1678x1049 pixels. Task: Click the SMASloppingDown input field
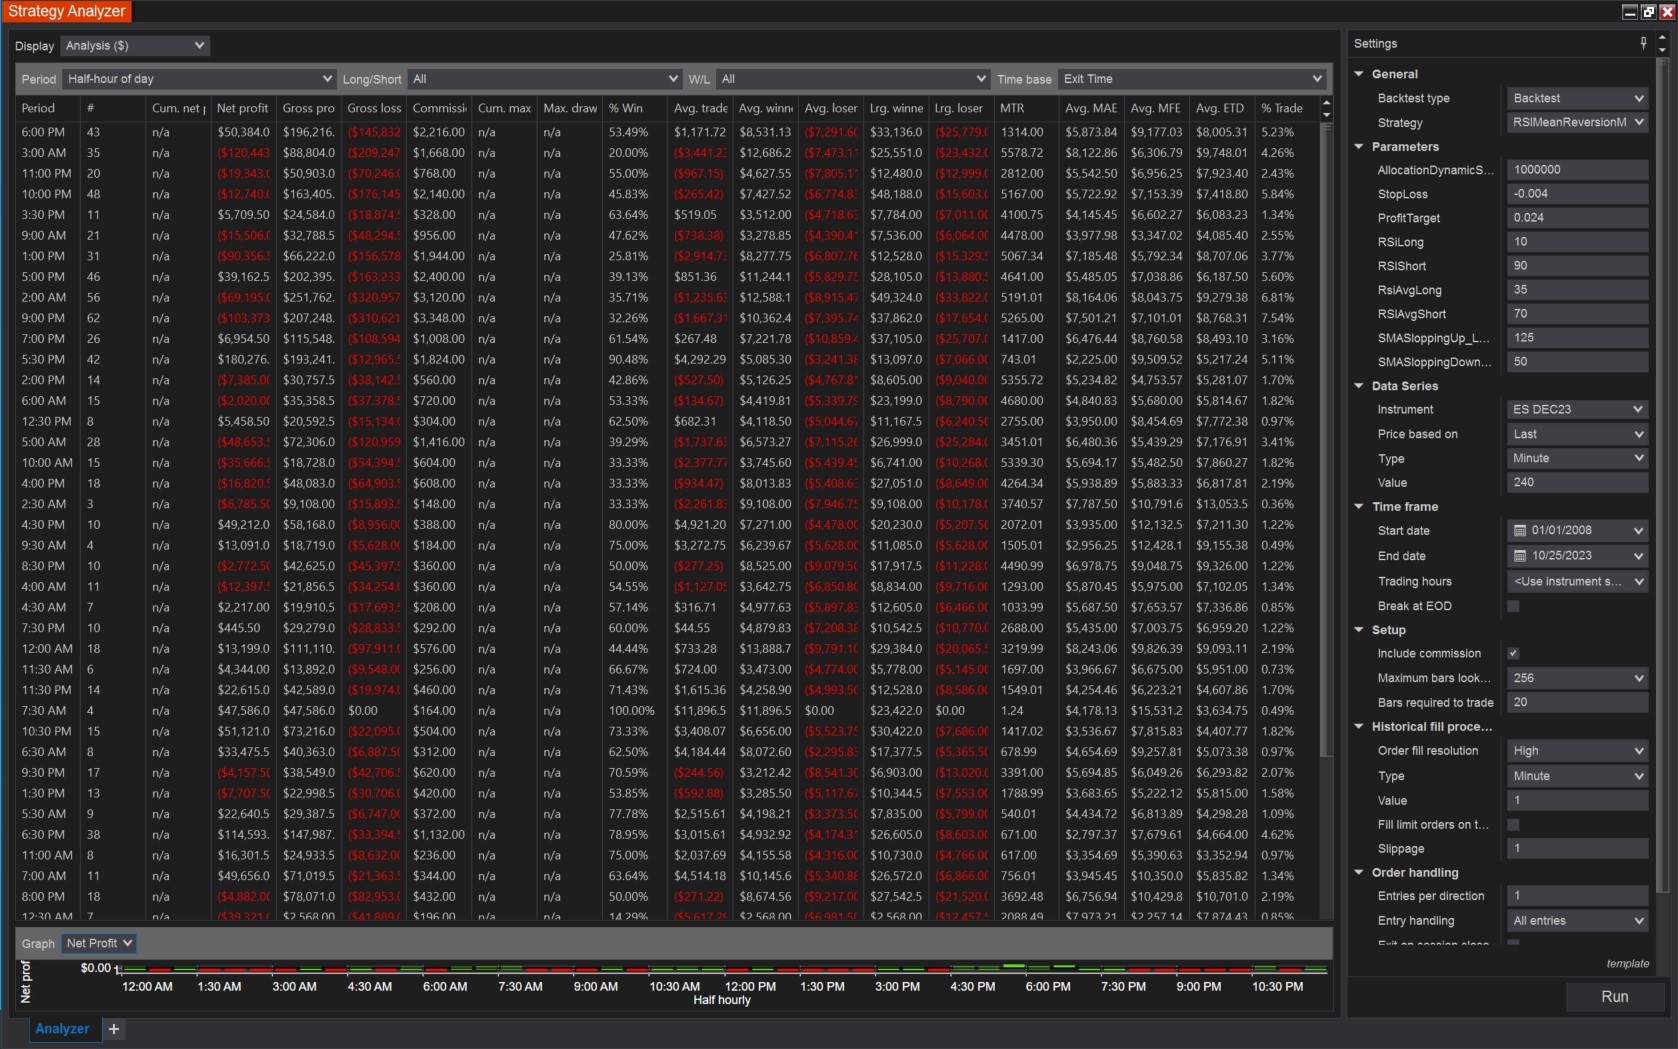click(1578, 362)
